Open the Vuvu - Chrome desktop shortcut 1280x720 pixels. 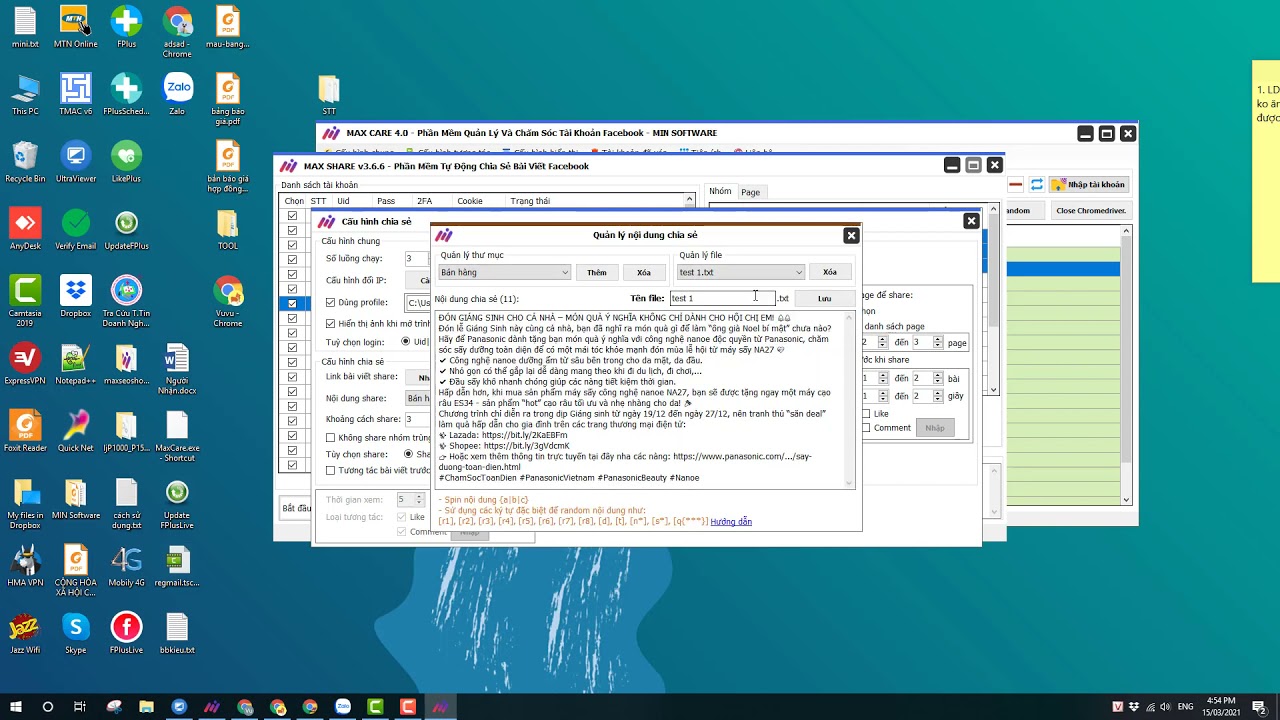pos(228,300)
